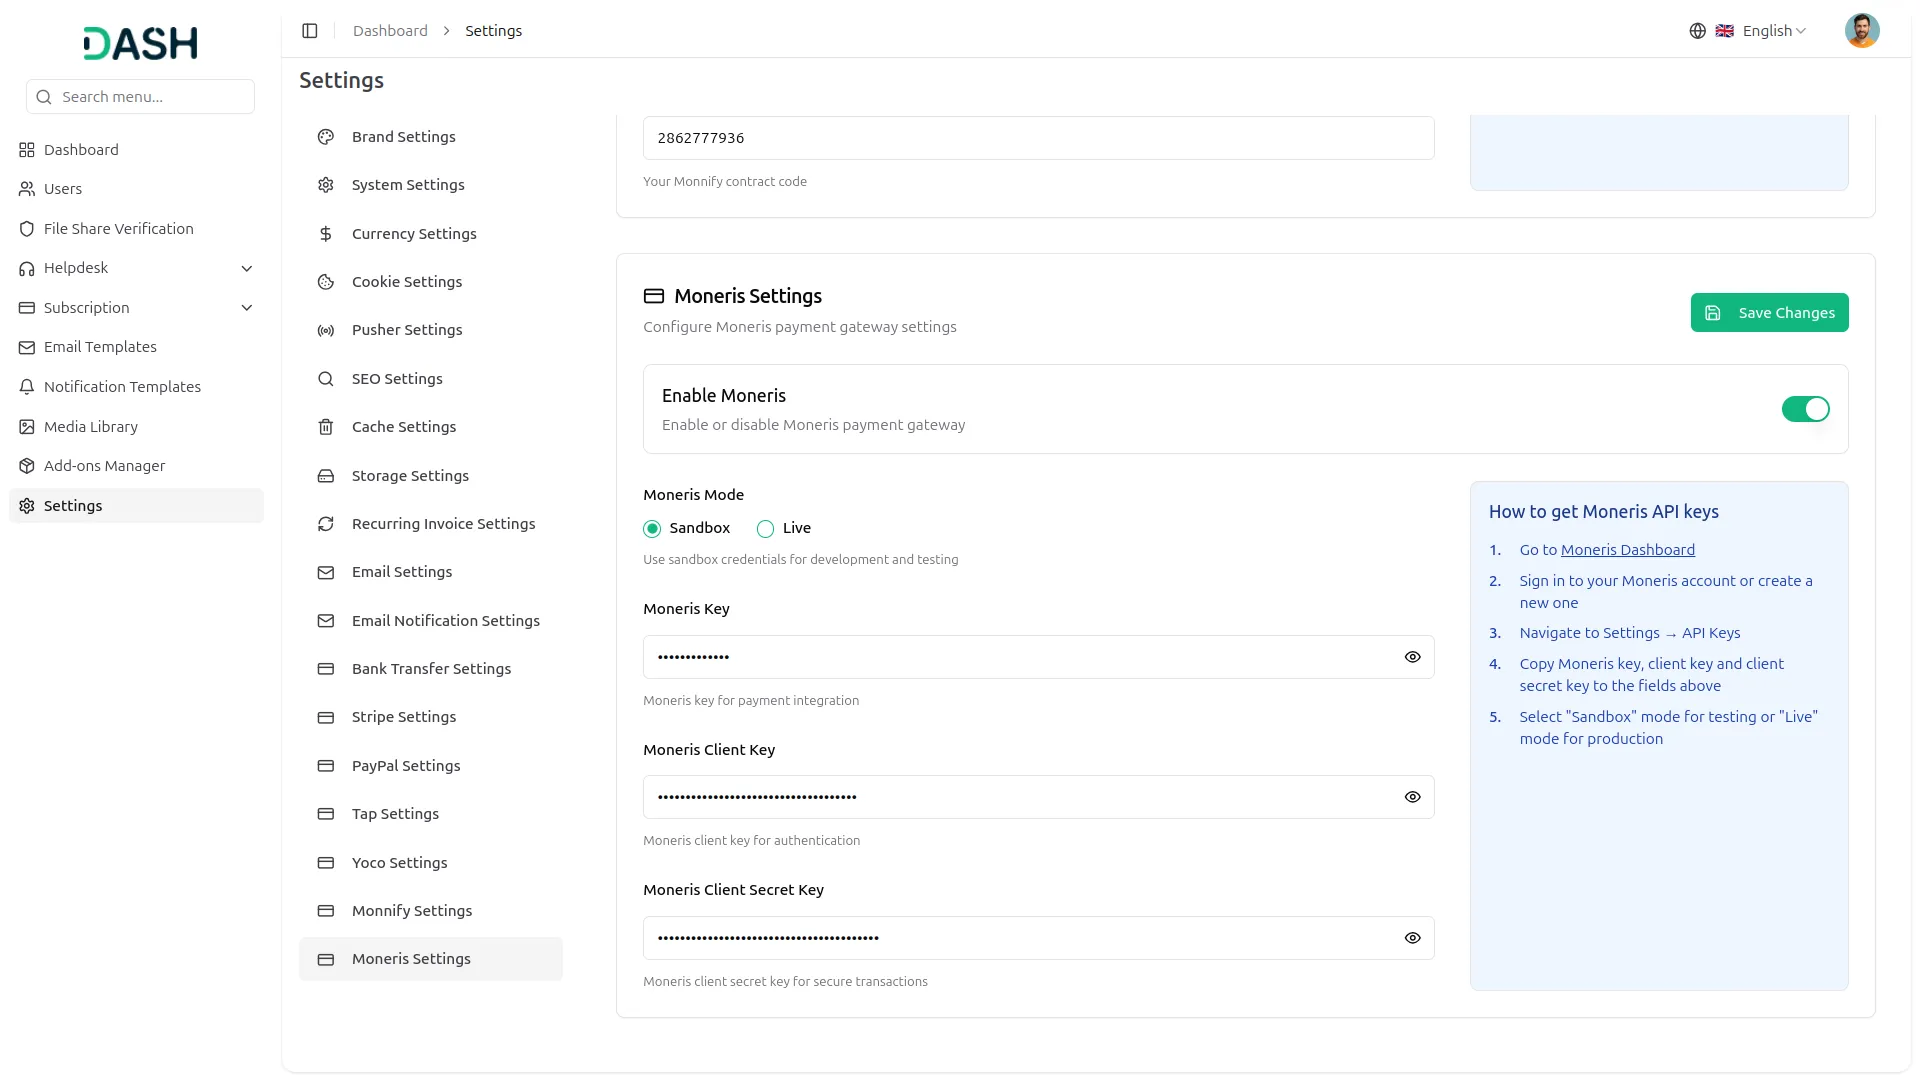Open Notification Templates in sidebar
This screenshot has height=1080, width=1920.
tap(136, 387)
